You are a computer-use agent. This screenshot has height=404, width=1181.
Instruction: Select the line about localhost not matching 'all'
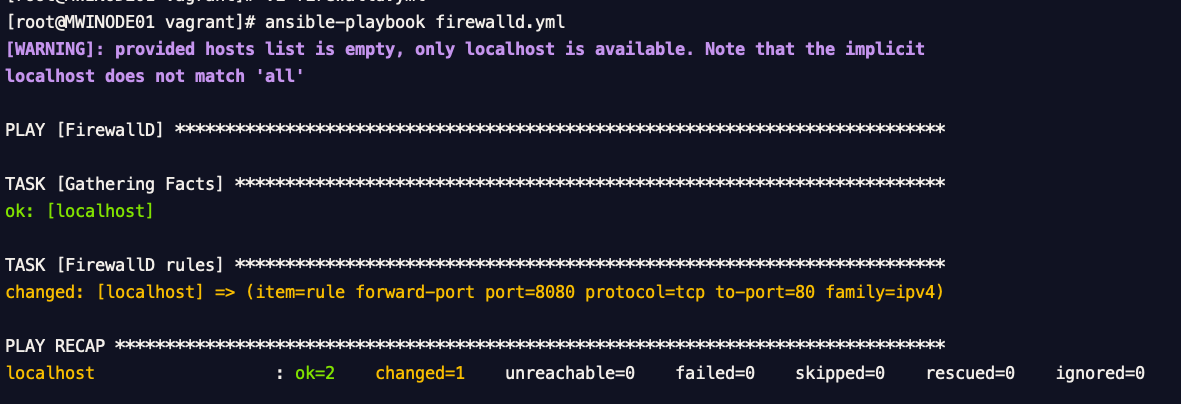154,76
